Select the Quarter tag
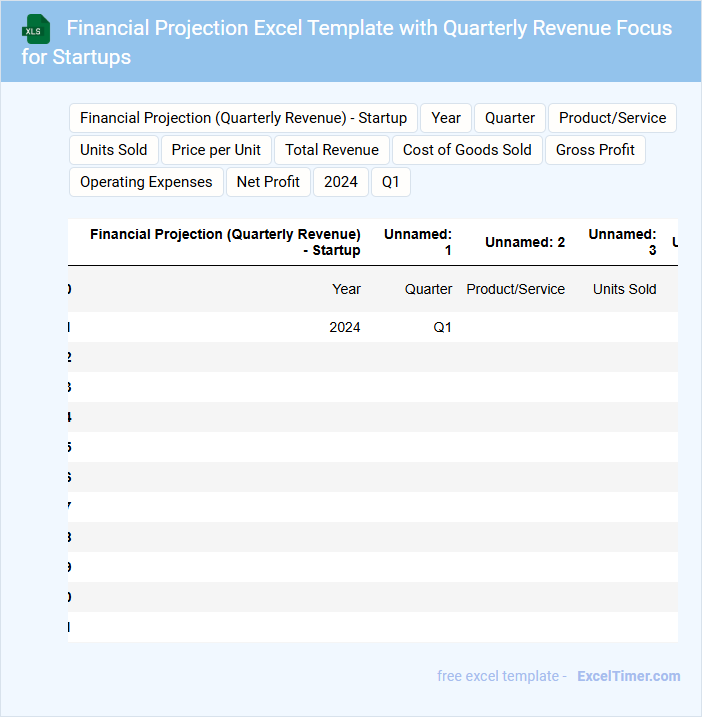 [510, 118]
